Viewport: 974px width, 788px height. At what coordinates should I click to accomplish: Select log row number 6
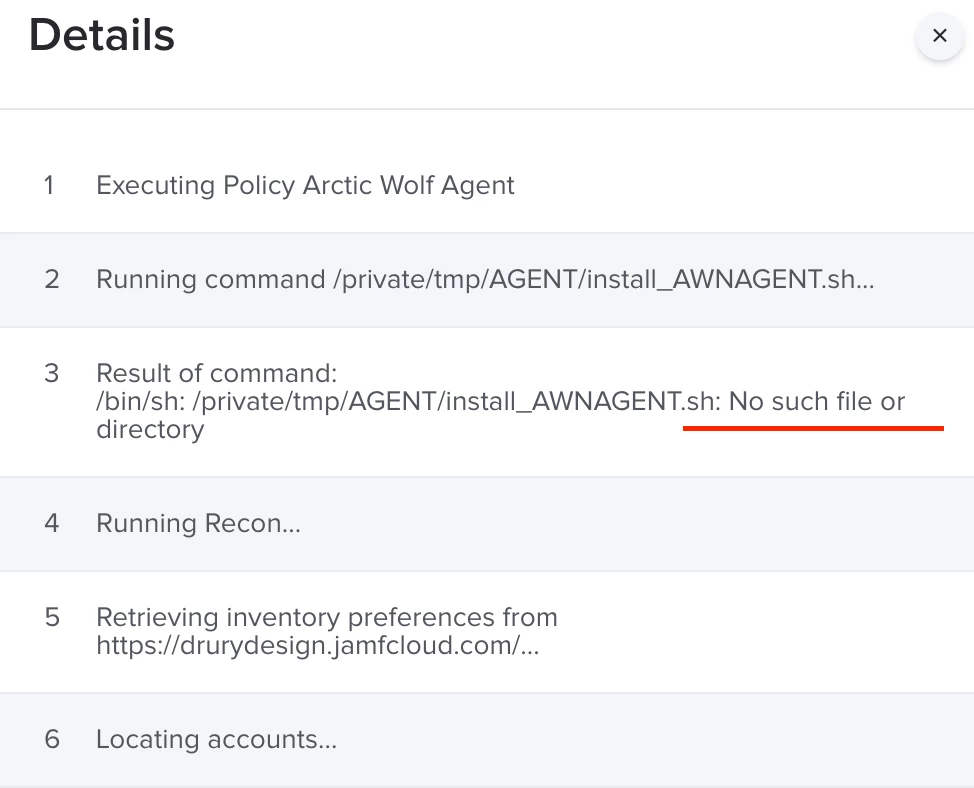52,739
